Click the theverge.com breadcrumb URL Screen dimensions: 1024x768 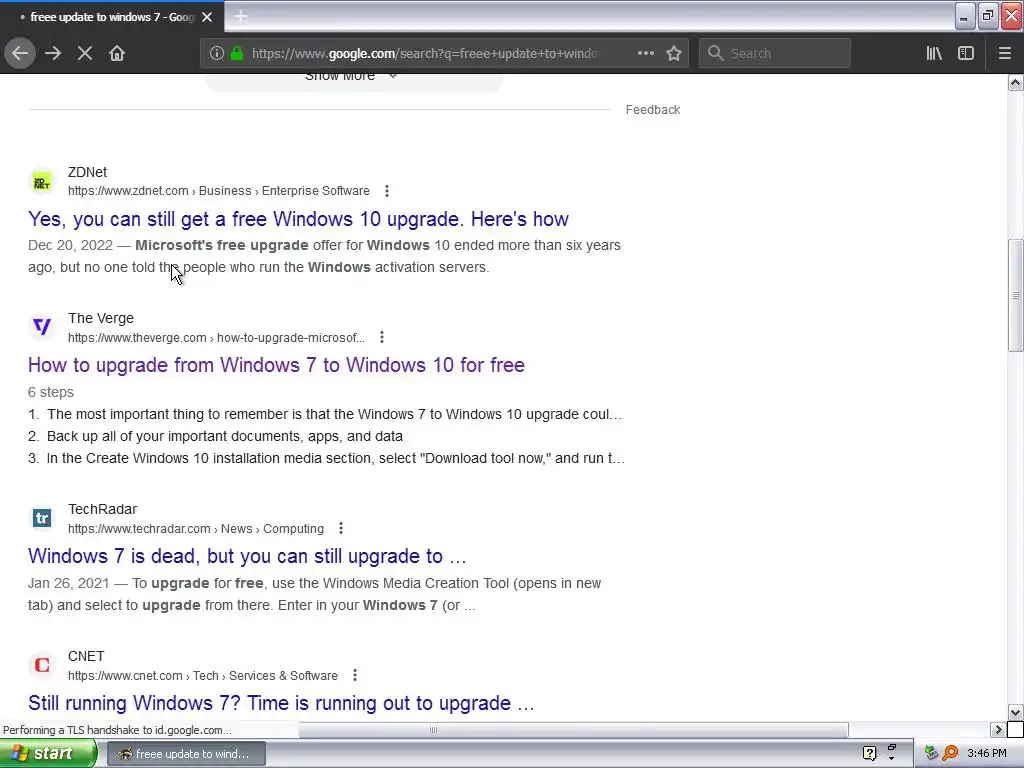point(216,337)
